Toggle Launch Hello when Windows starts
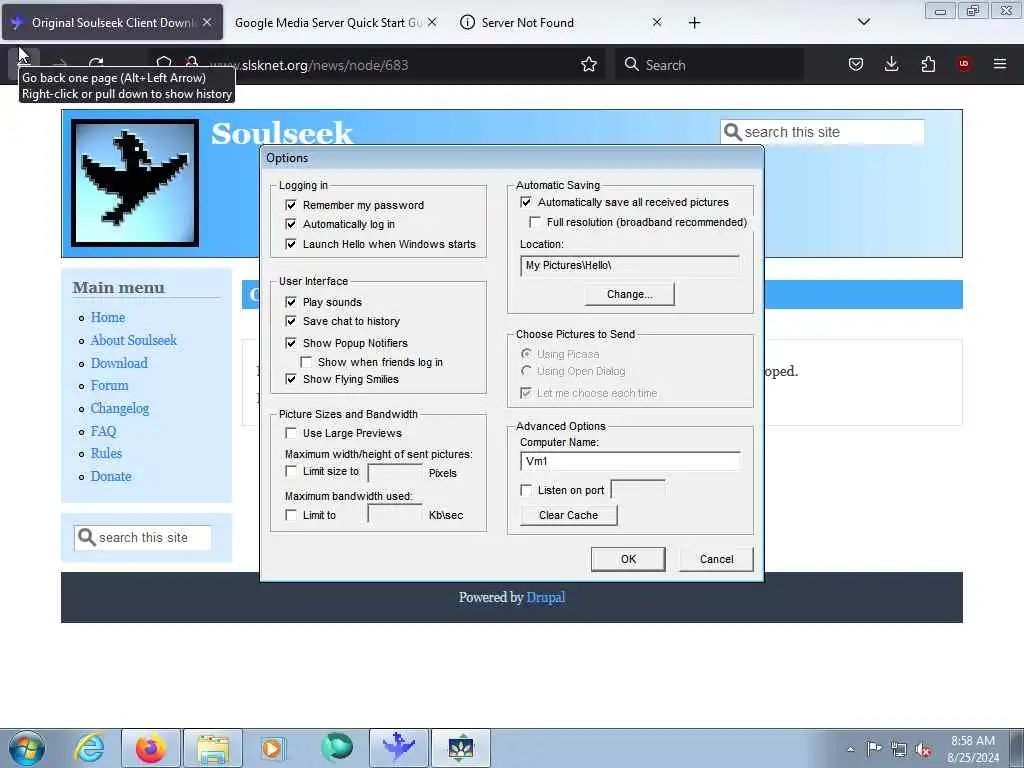Screen dimensions: 1024x768 point(291,244)
